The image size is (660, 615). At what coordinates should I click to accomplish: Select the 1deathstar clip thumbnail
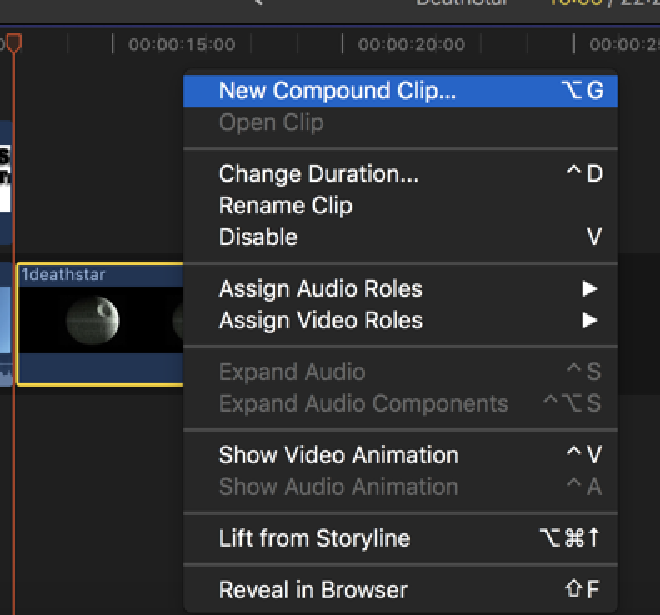click(x=93, y=322)
